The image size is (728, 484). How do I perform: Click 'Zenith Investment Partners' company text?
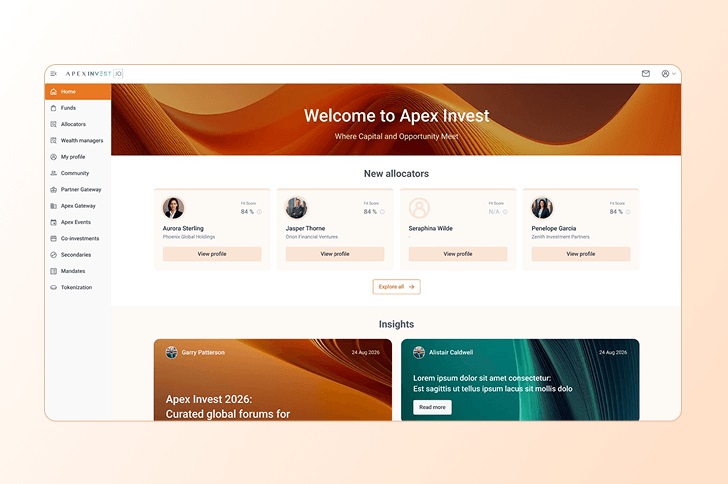point(560,237)
